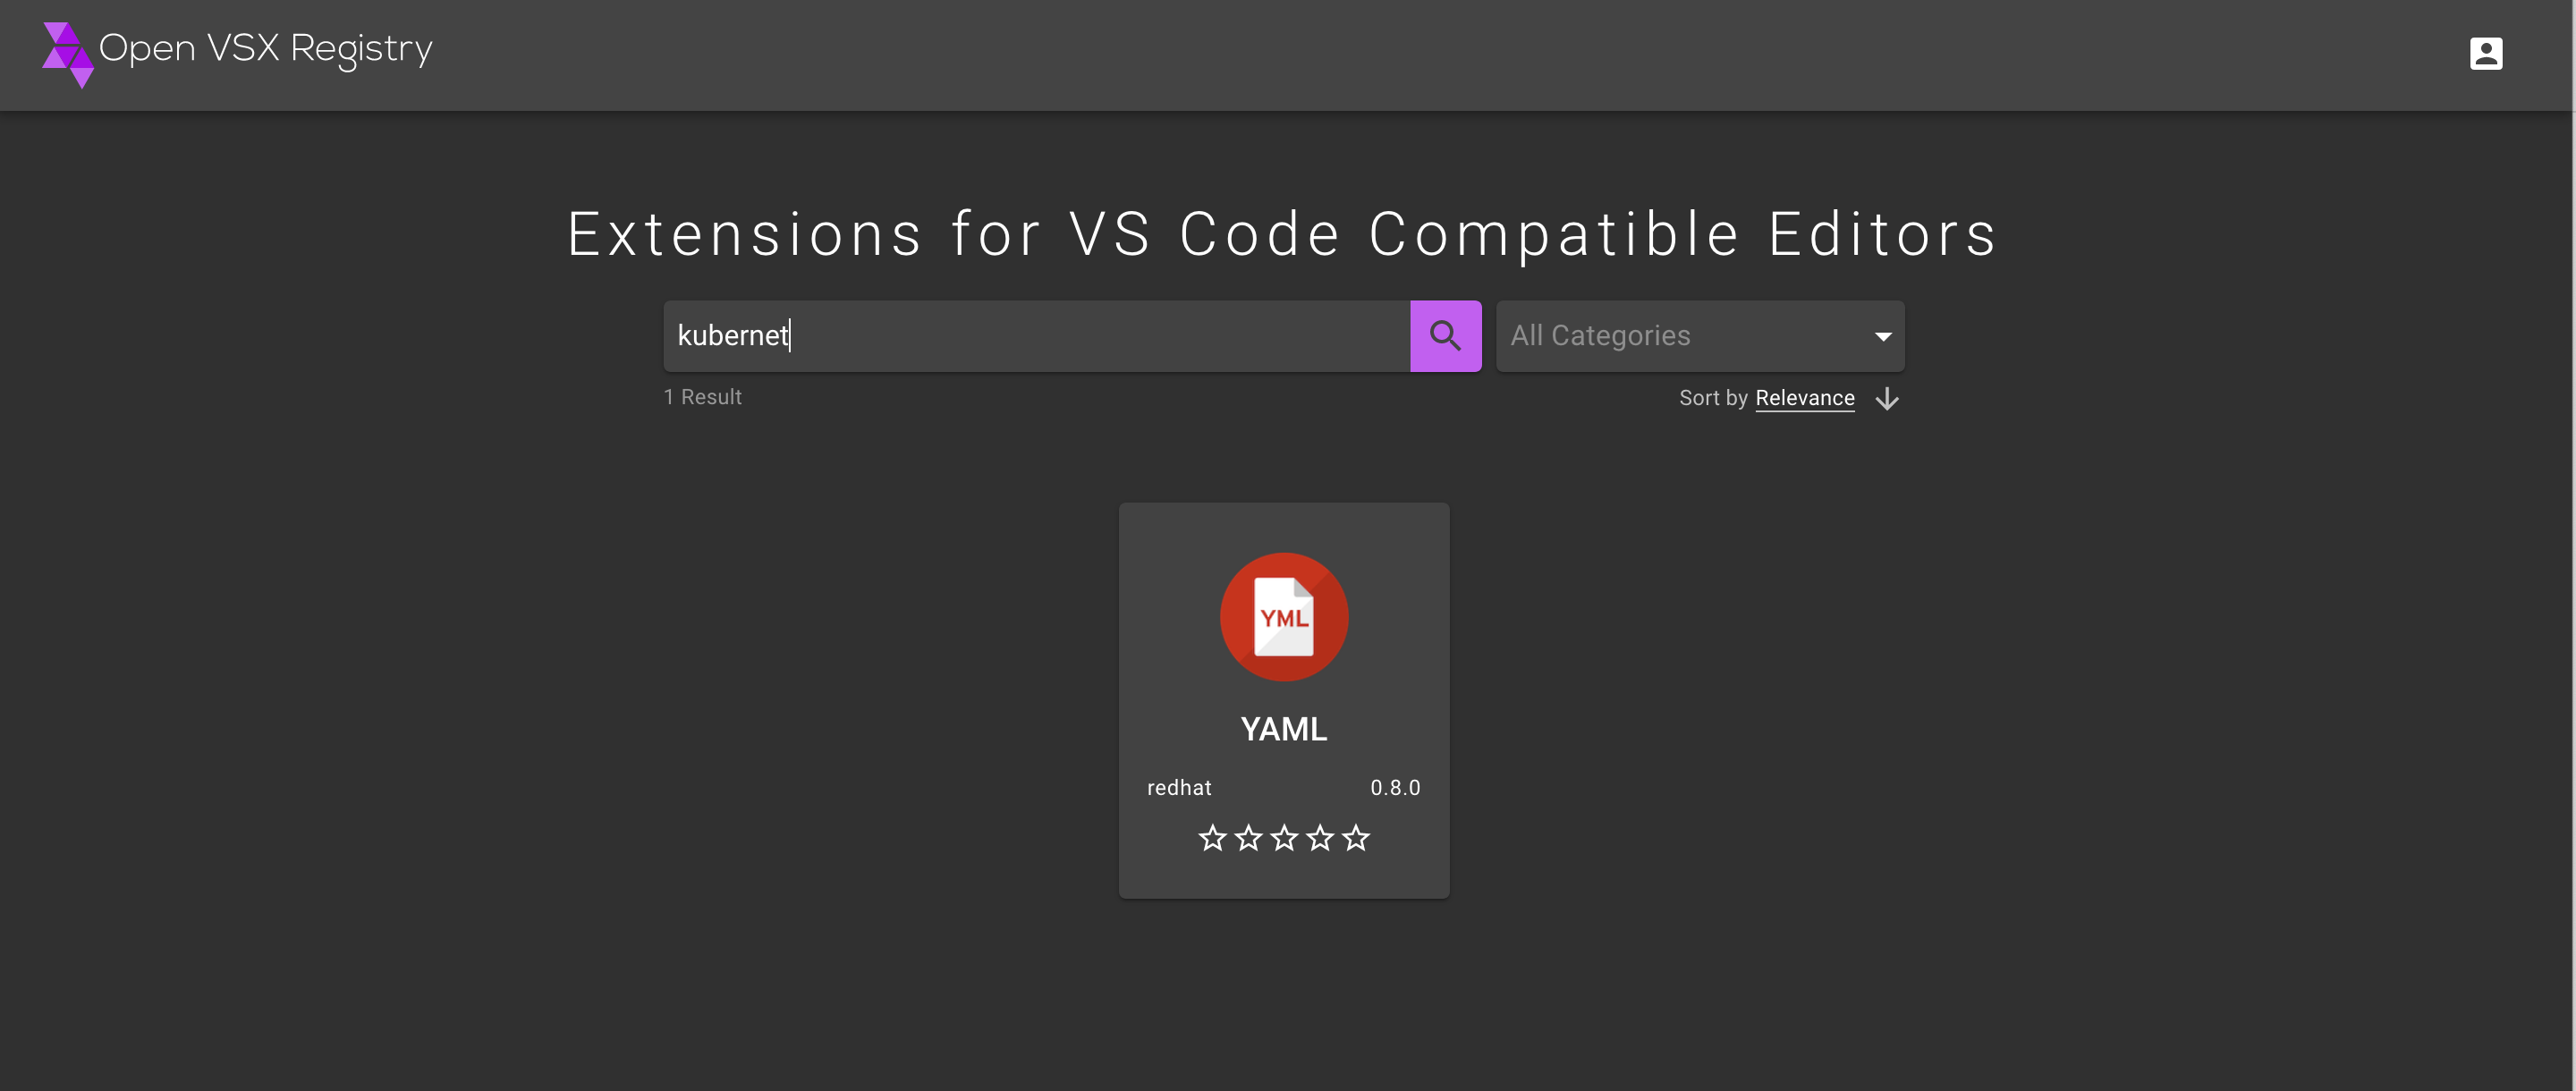
Task: Focus the search field containing kubernet
Action: coord(1035,336)
